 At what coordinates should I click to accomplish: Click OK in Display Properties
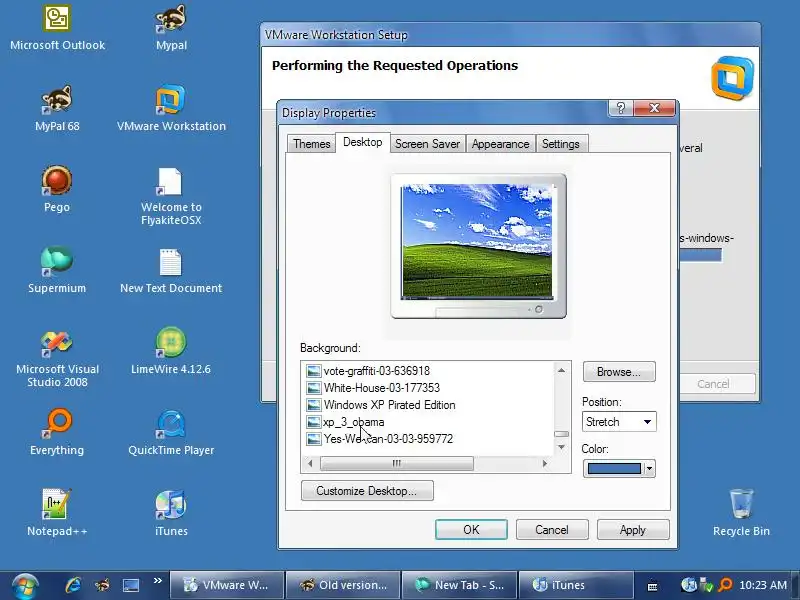[471, 530]
